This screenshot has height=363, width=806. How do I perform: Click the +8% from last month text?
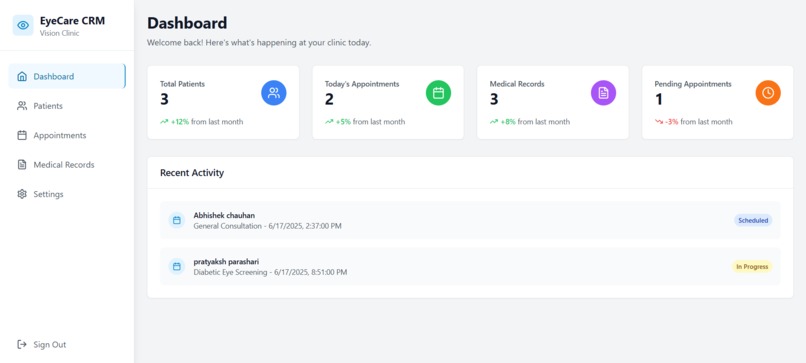pos(535,122)
